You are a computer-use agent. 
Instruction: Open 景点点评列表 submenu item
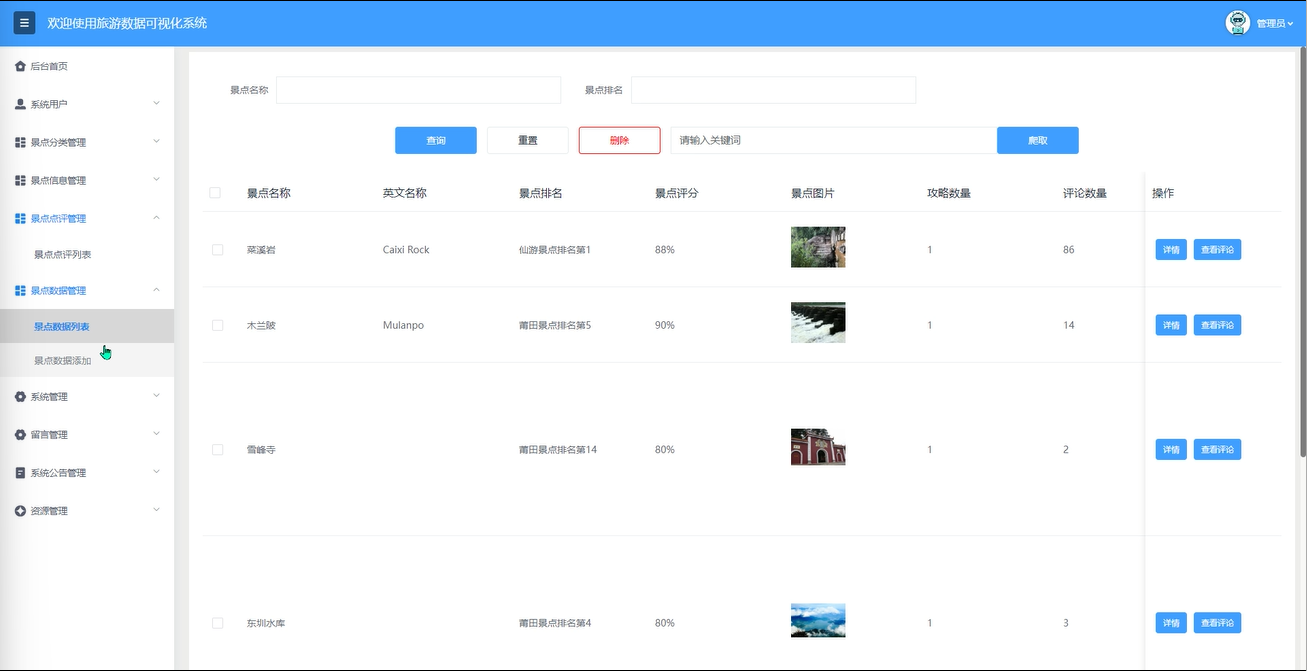pos(87,254)
